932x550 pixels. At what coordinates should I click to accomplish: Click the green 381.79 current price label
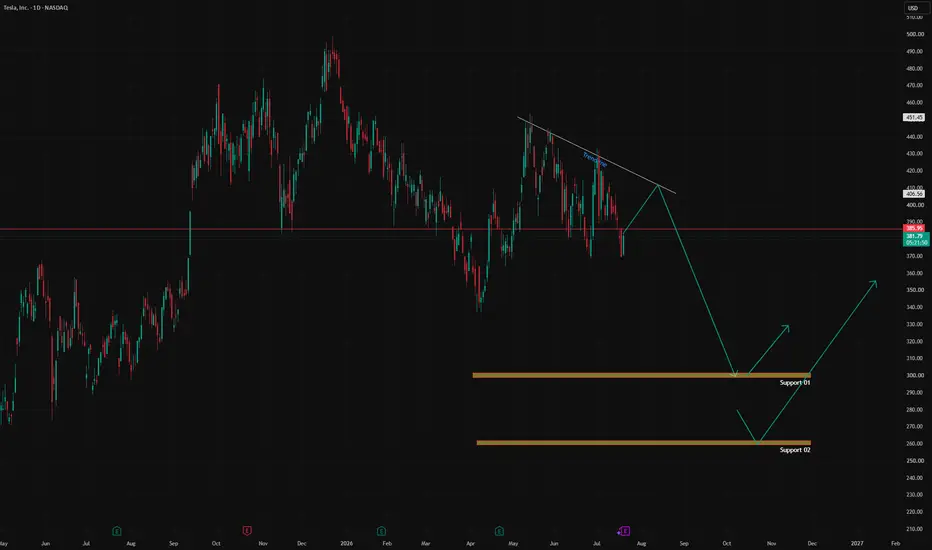point(916,239)
